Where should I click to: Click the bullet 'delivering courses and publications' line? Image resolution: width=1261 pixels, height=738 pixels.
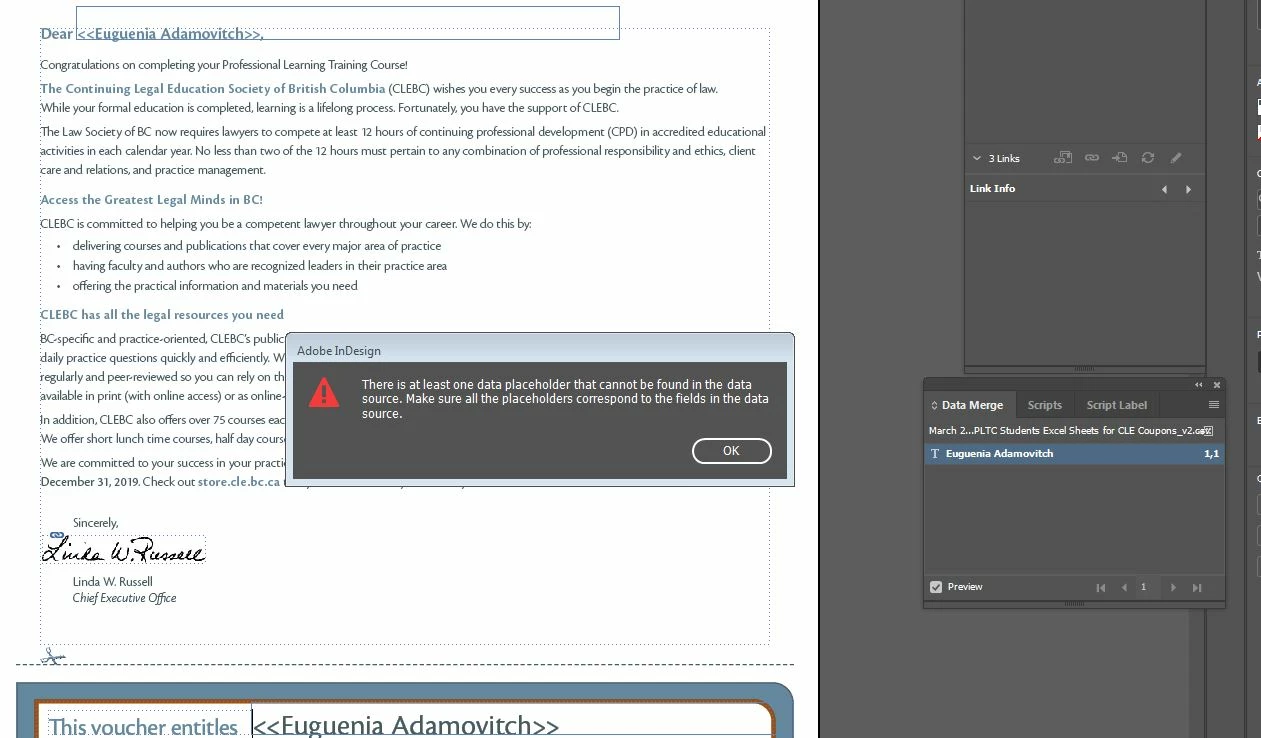[256, 246]
